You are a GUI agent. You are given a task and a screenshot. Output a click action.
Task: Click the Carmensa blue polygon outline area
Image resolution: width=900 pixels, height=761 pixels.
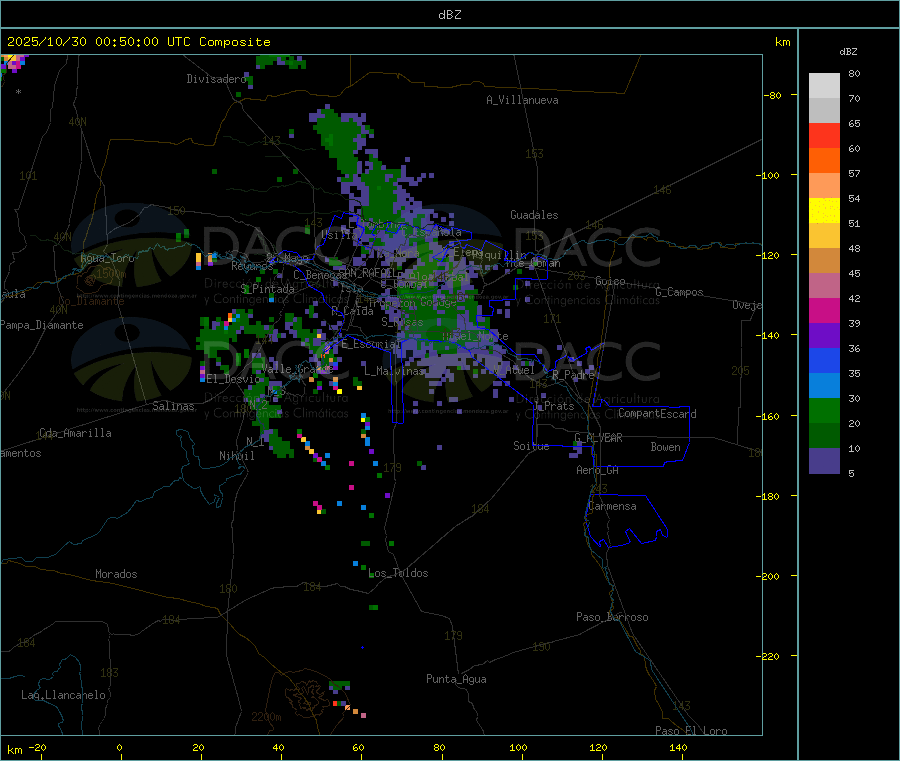626,521
